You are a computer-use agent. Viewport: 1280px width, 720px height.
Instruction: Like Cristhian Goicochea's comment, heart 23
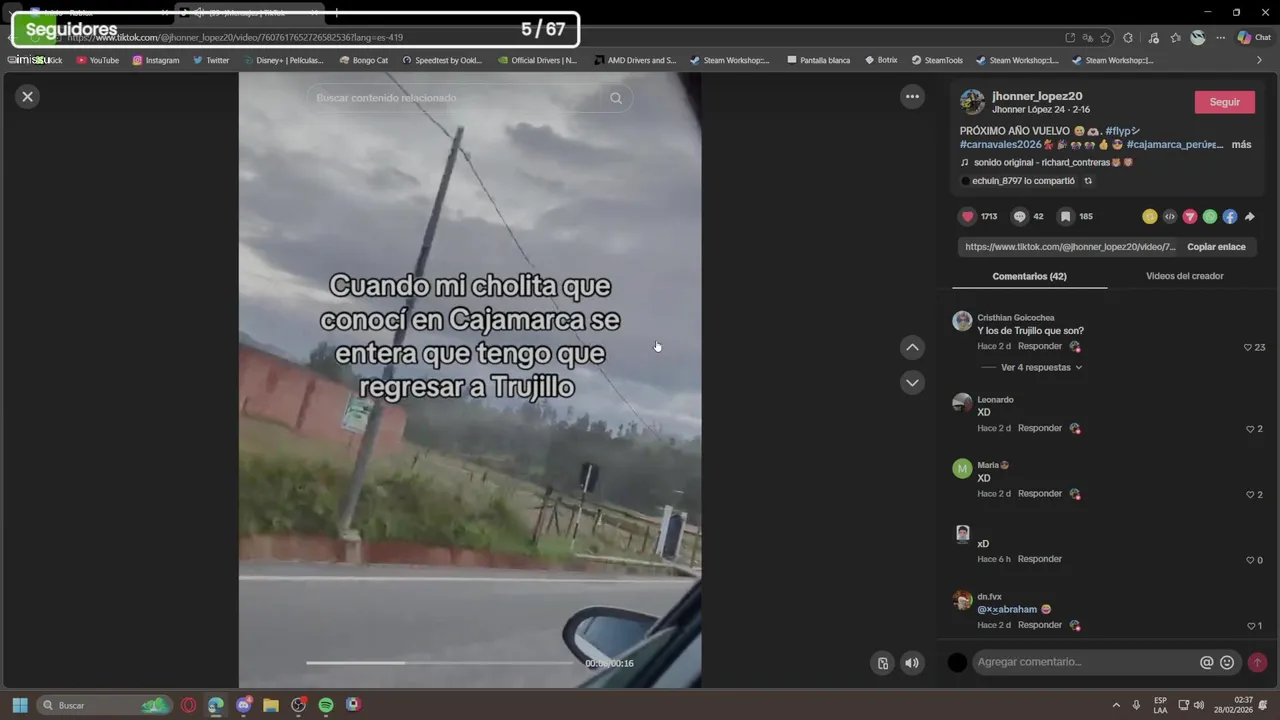[1248, 347]
